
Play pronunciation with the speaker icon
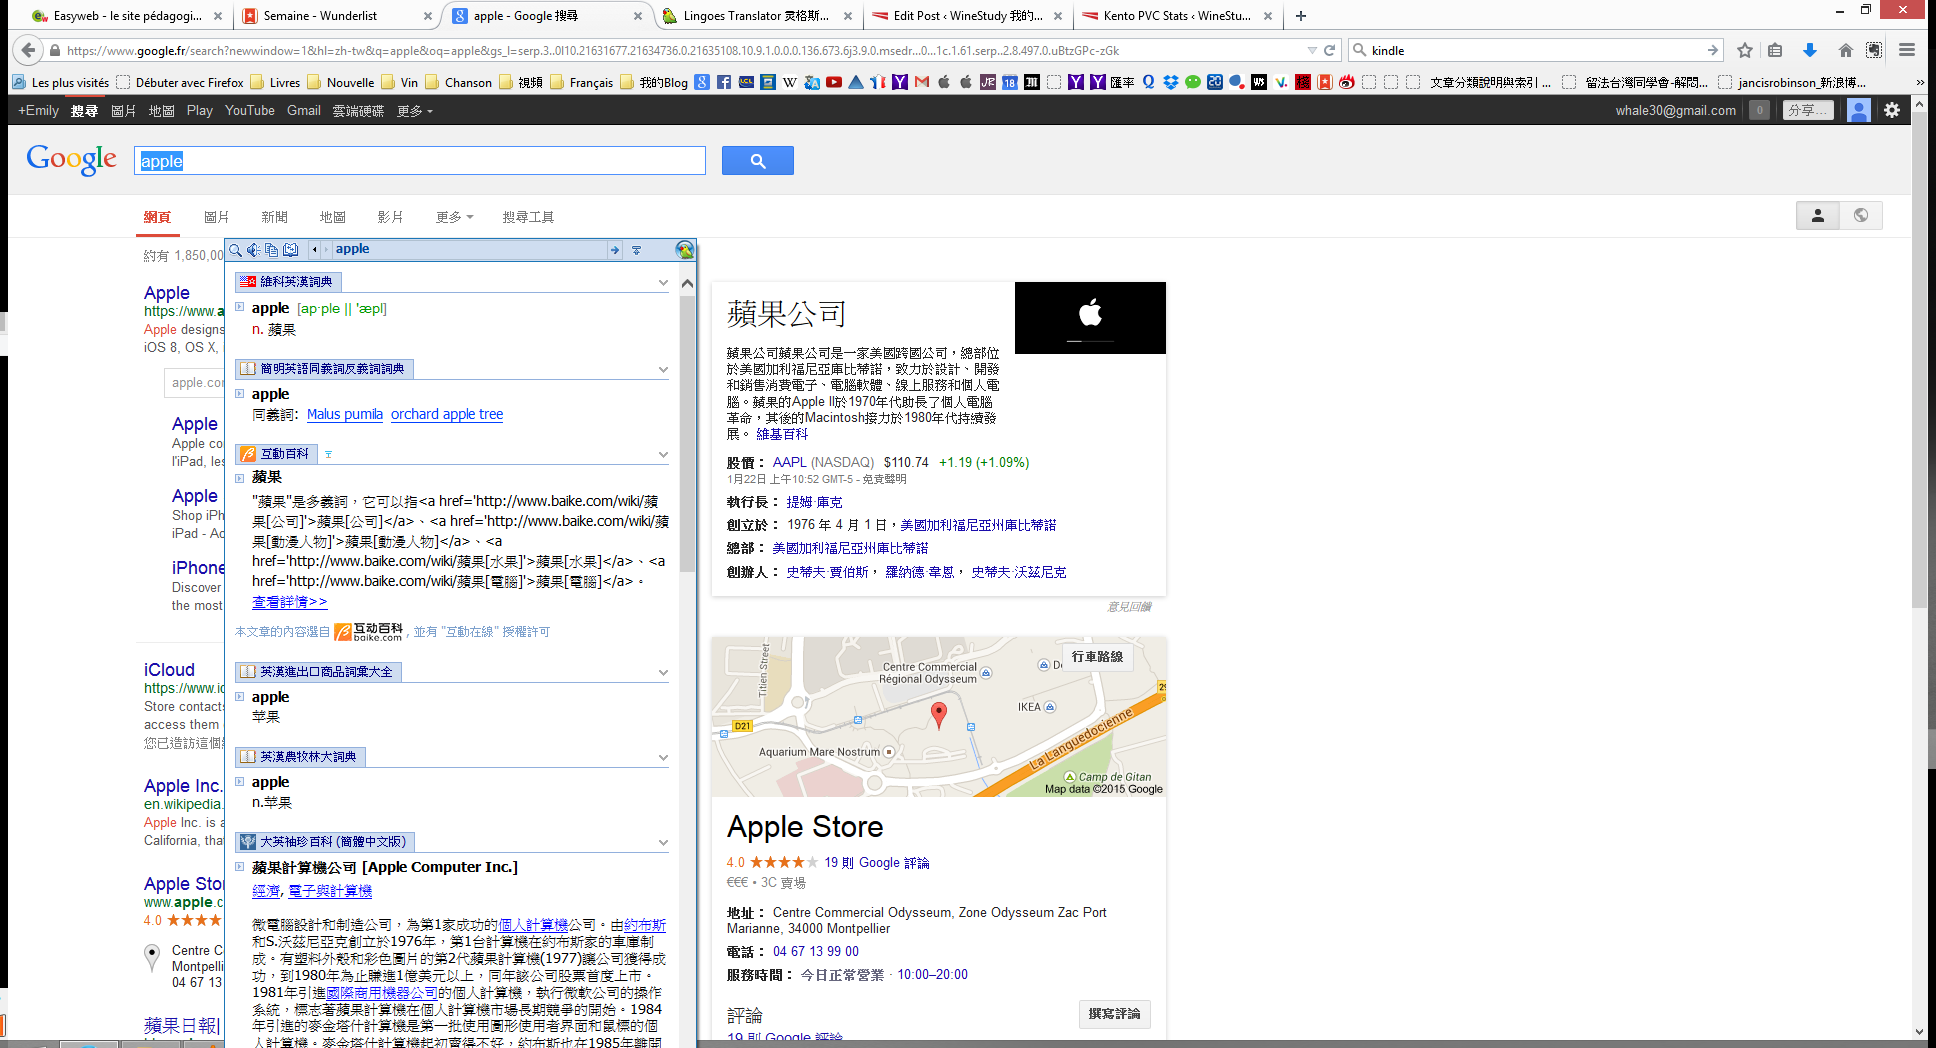254,249
